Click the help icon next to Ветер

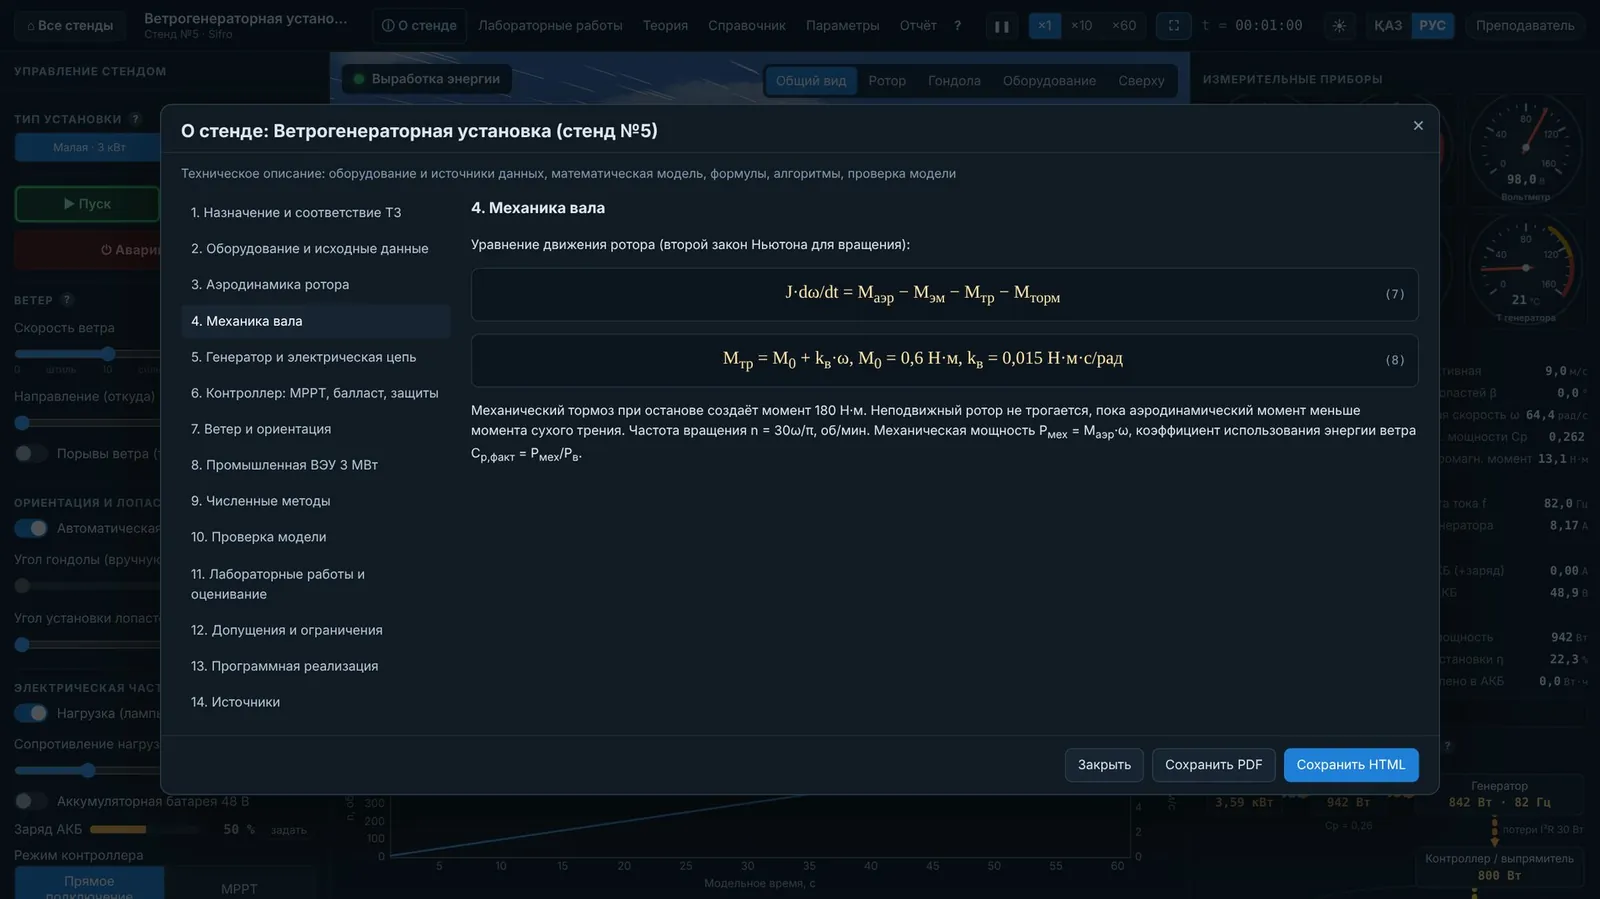point(67,300)
